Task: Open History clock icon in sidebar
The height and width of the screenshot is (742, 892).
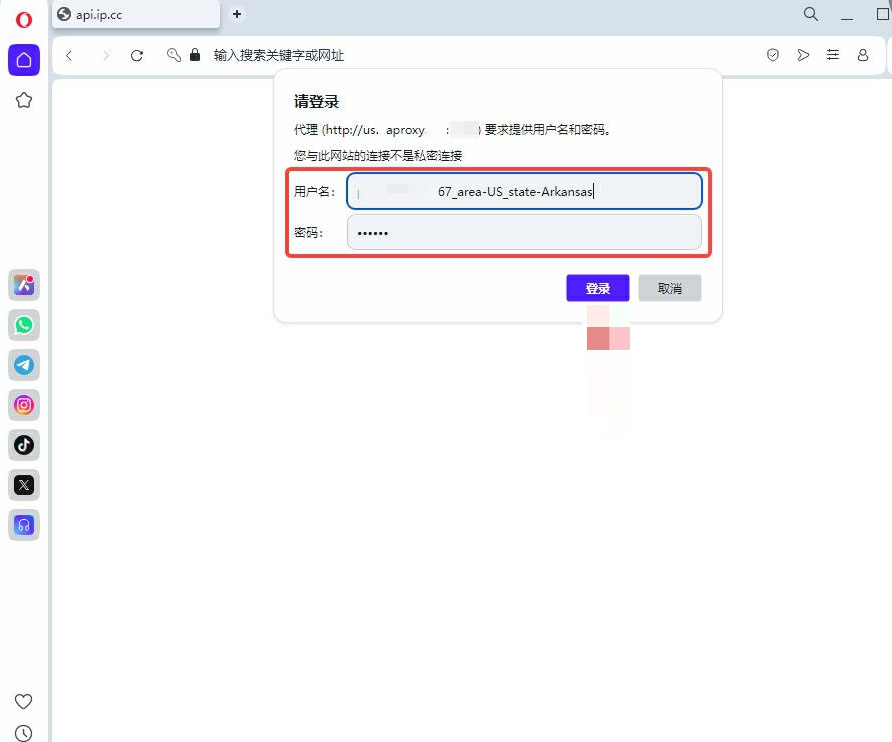Action: pyautogui.click(x=23, y=733)
